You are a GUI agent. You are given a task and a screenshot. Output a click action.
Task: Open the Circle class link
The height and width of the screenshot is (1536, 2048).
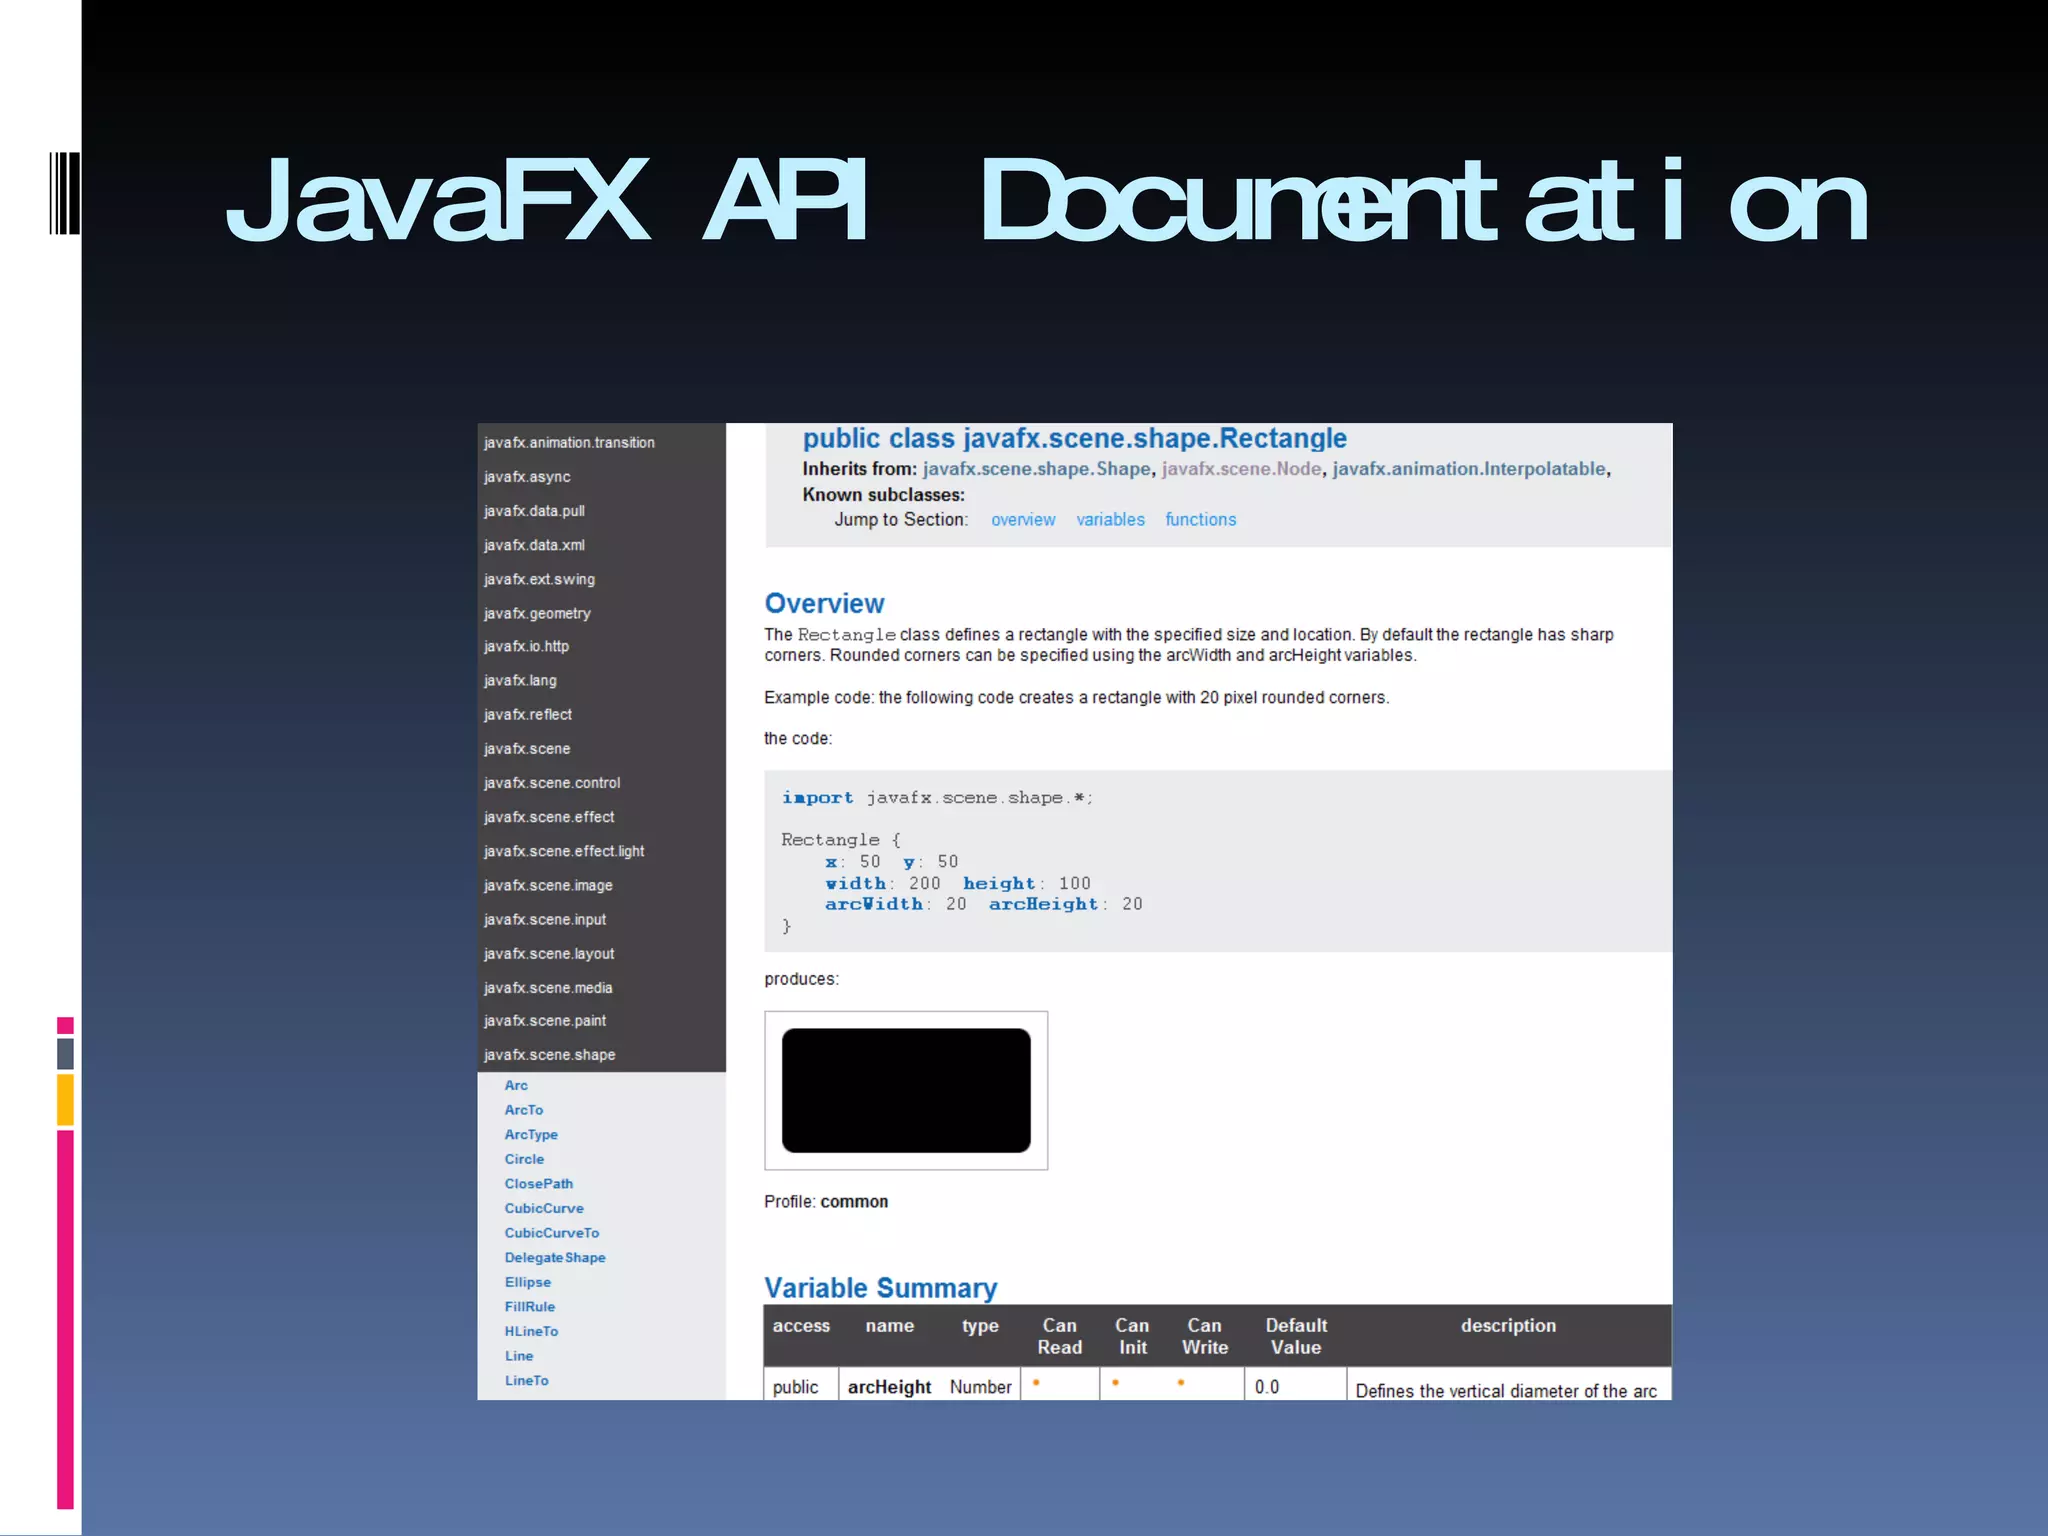coord(524,1159)
